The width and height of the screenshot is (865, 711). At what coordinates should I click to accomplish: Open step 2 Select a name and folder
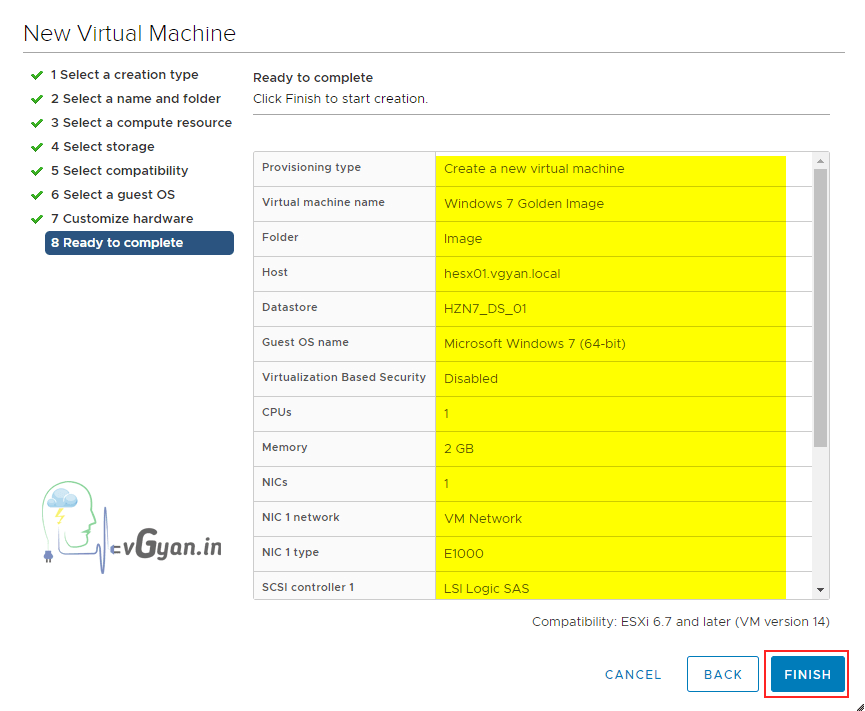[x=135, y=99]
